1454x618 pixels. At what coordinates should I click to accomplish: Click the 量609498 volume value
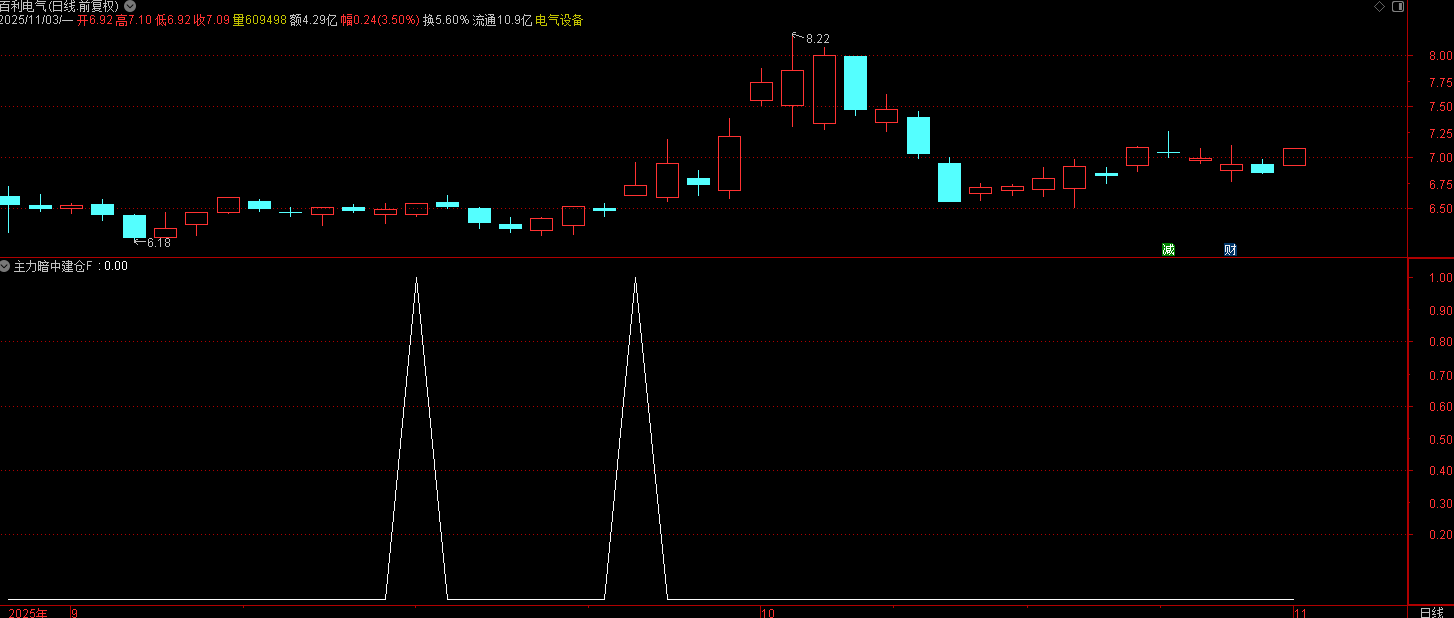[x=260, y=20]
